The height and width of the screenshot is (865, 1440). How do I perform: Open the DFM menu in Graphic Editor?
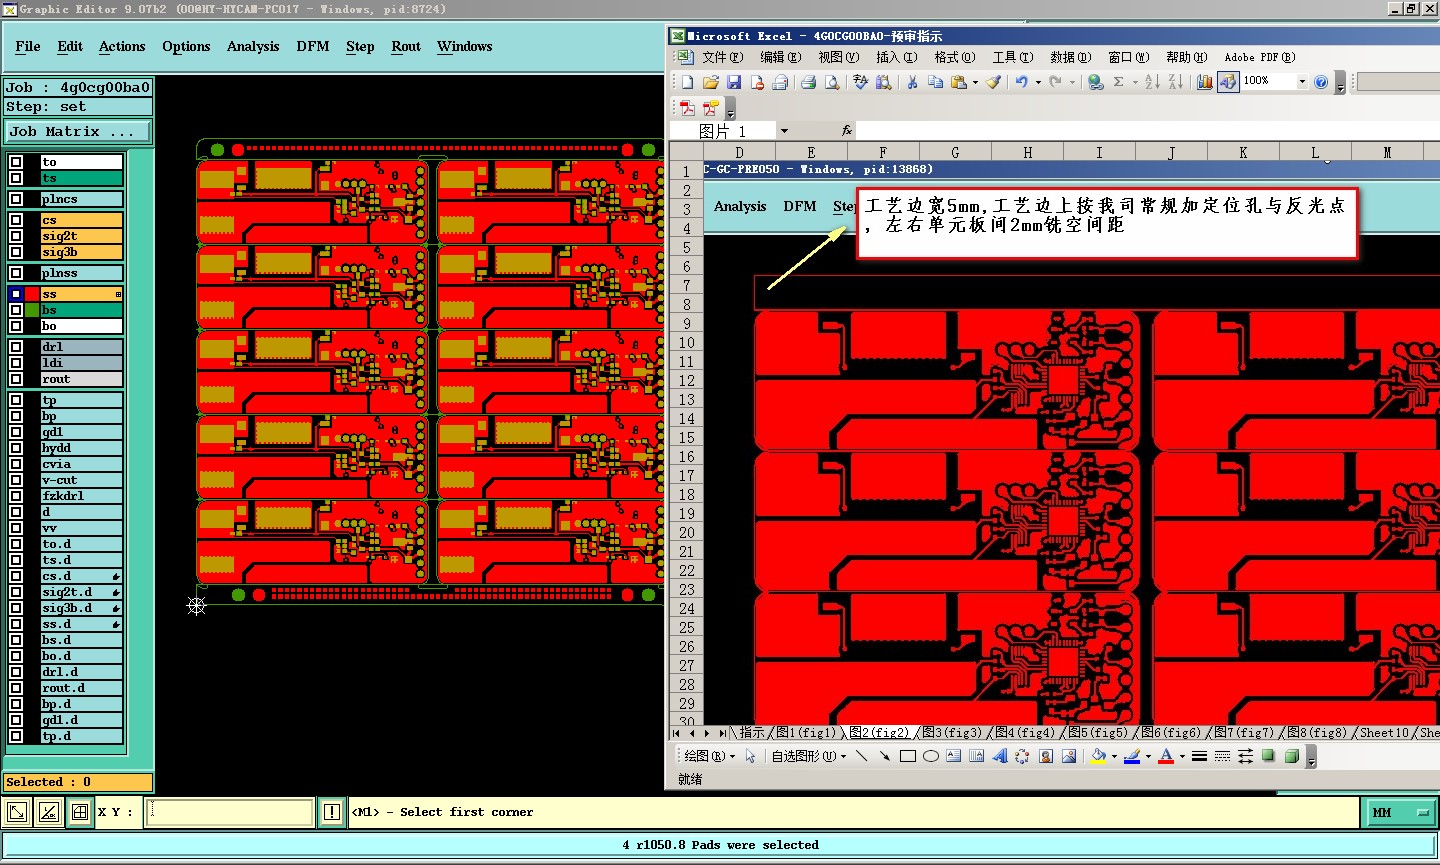[313, 47]
